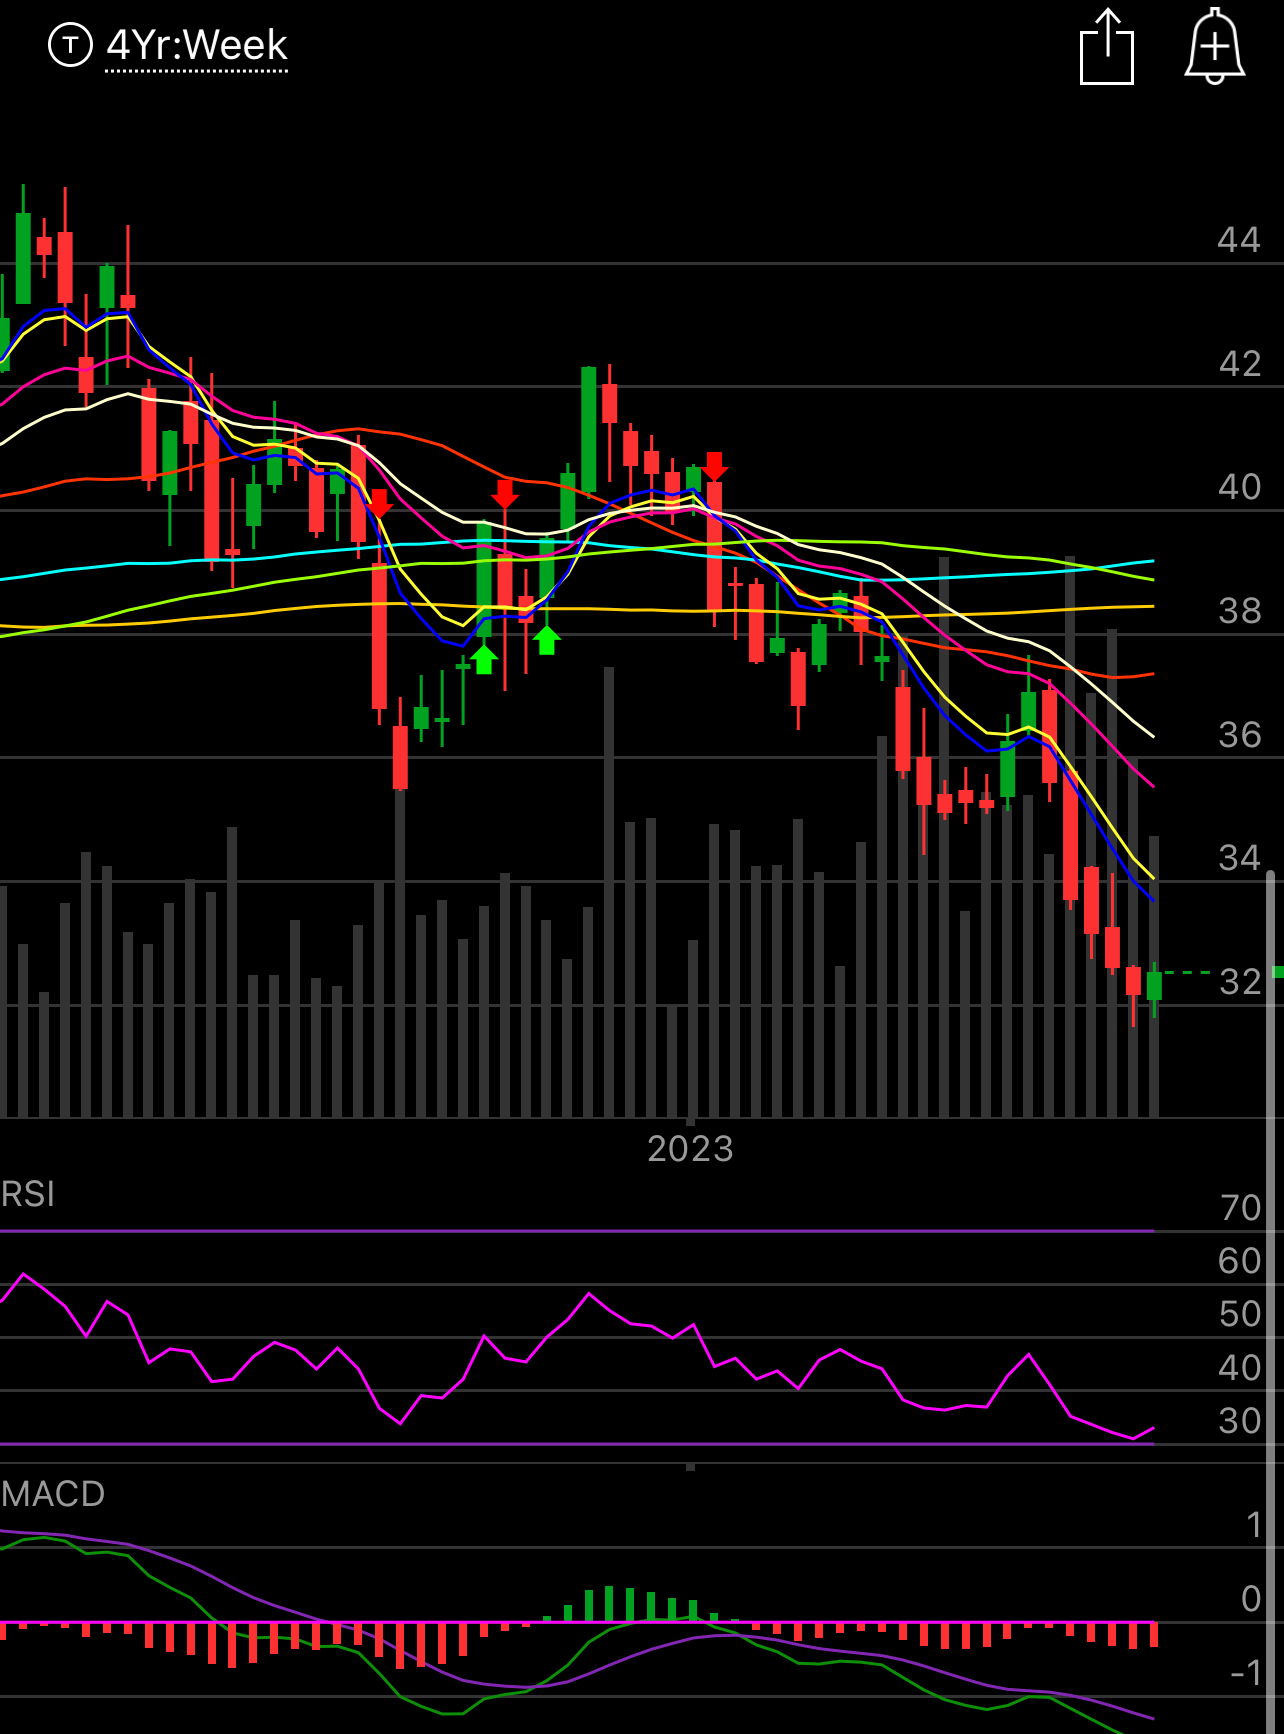This screenshot has width=1284, height=1734.
Task: Tap the RSI 50 level label
Action: [x=1240, y=1314]
